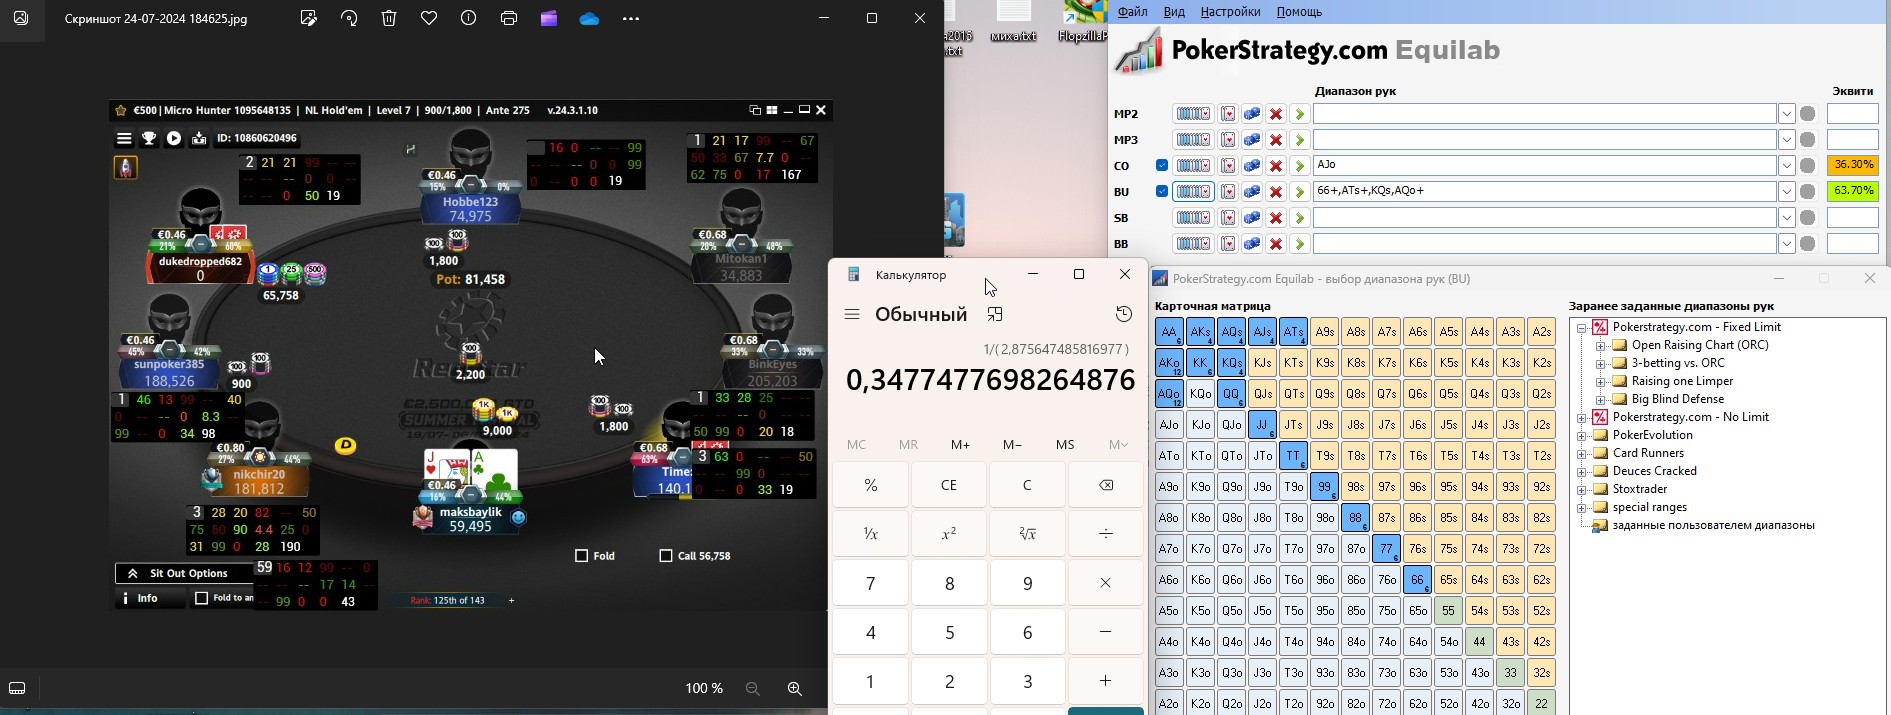Viewport: 1891px width, 715px height.
Task: Select the 55 pair in matrix
Action: pos(1449,611)
